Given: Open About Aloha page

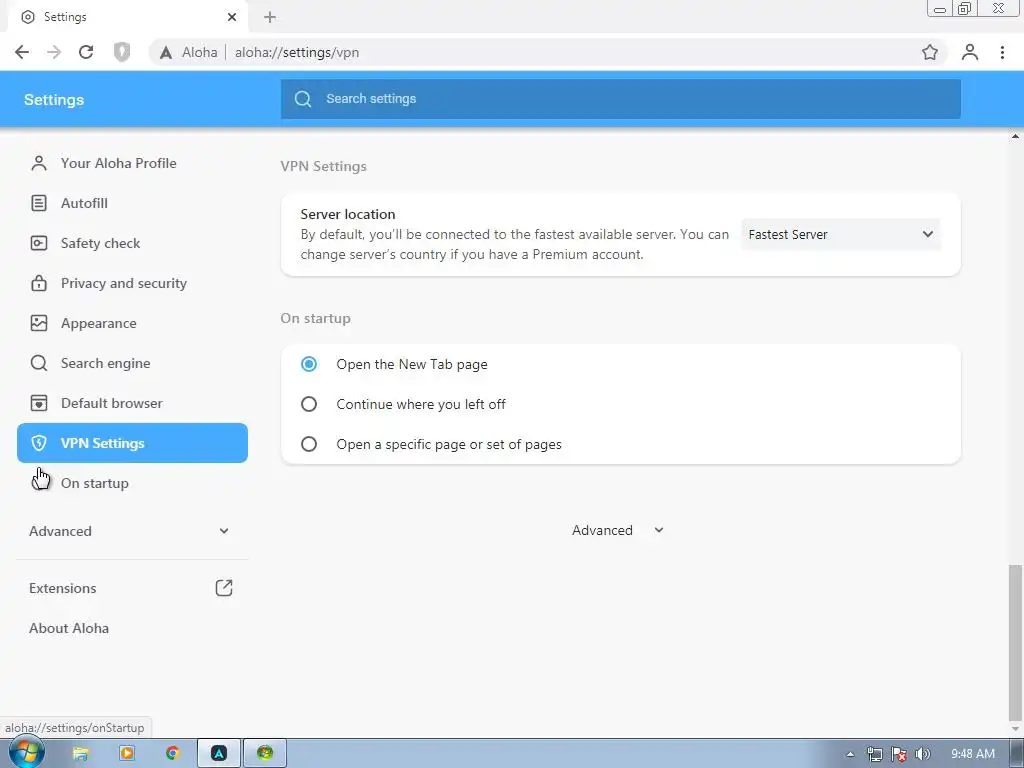Looking at the screenshot, I should pyautogui.click(x=69, y=628).
